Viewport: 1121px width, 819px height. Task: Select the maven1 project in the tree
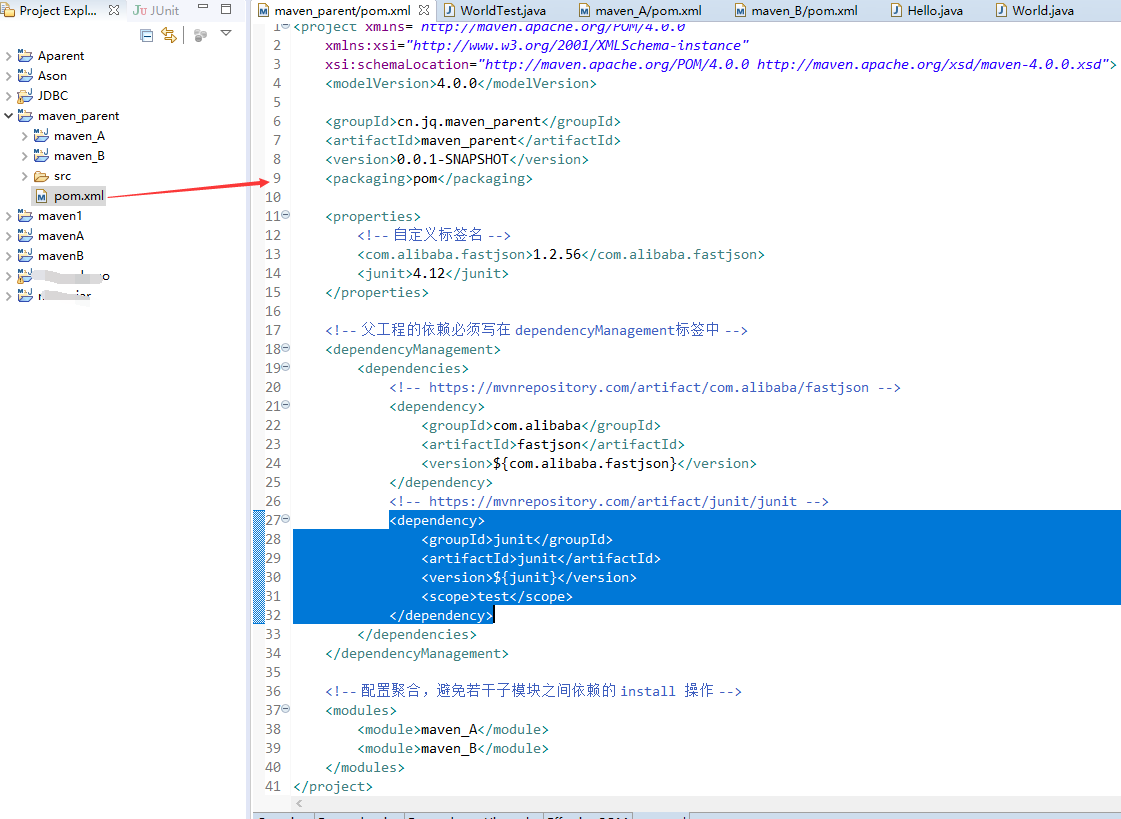[60, 216]
